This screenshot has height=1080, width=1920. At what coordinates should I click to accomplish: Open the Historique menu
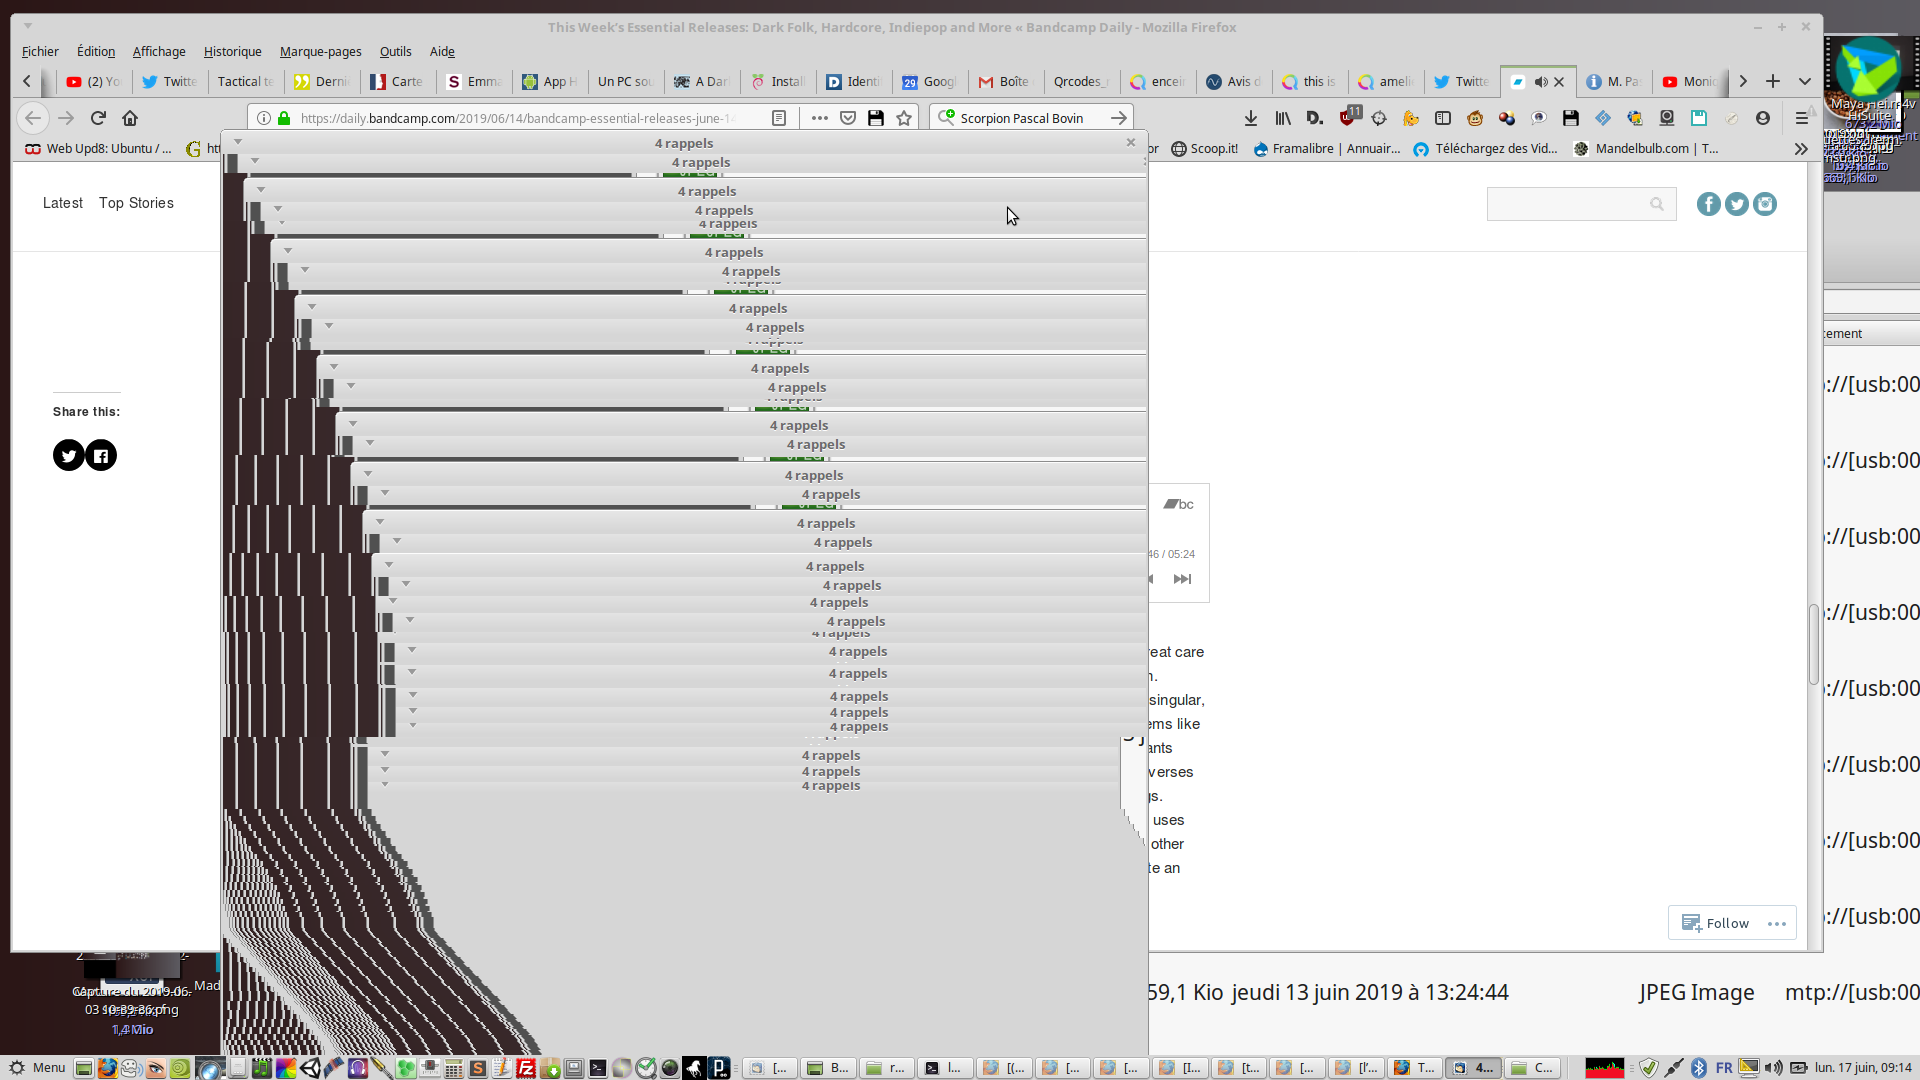(232, 52)
